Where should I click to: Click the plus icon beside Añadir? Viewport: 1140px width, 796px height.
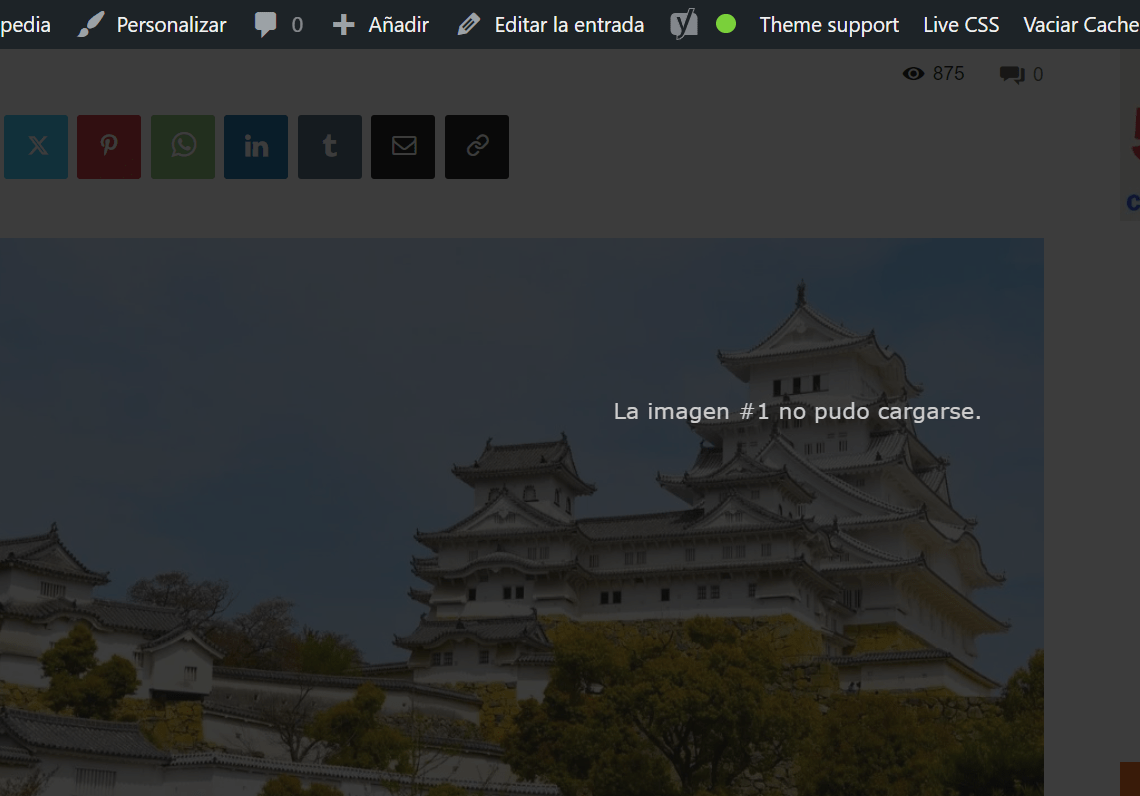(x=343, y=25)
